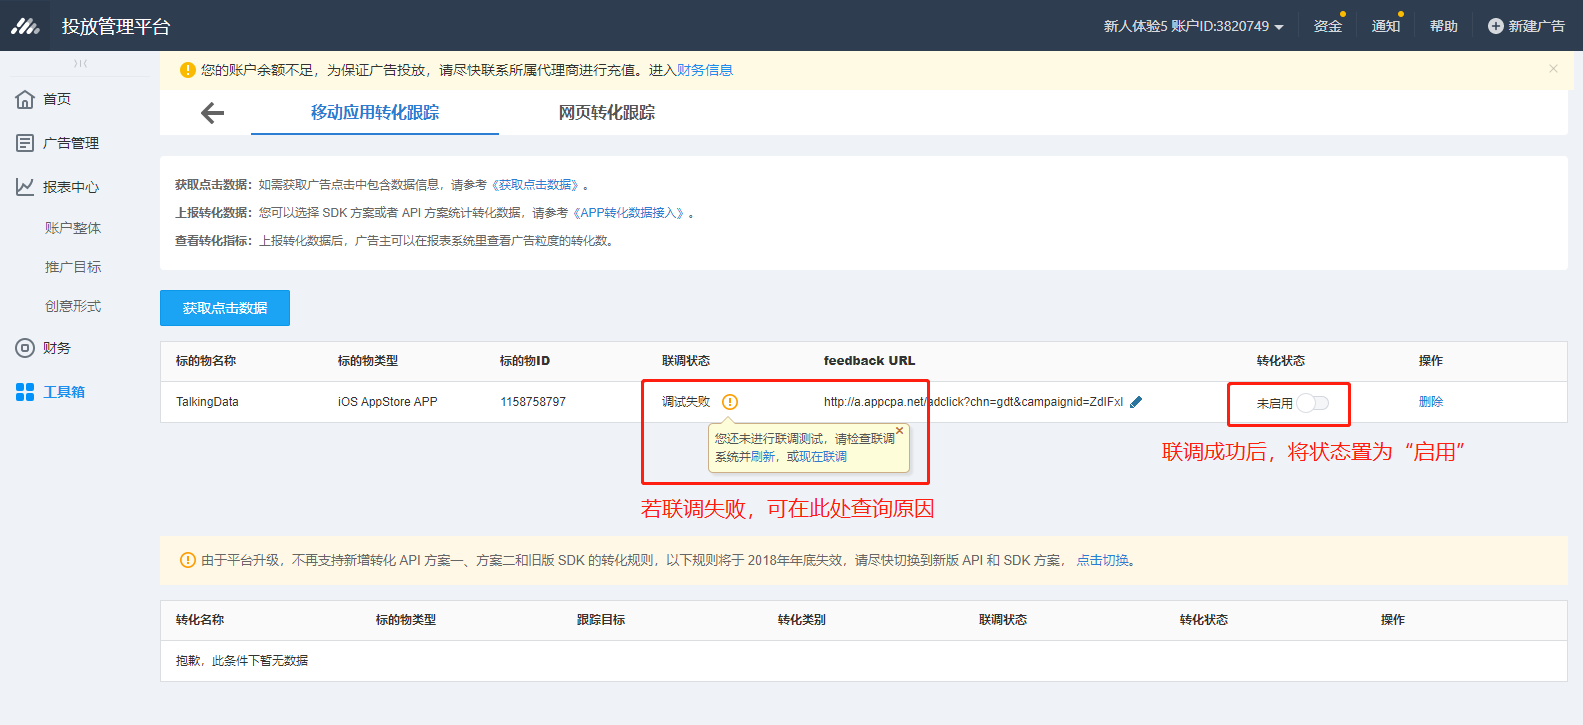Open 财务 in the sidebar

tap(57, 348)
